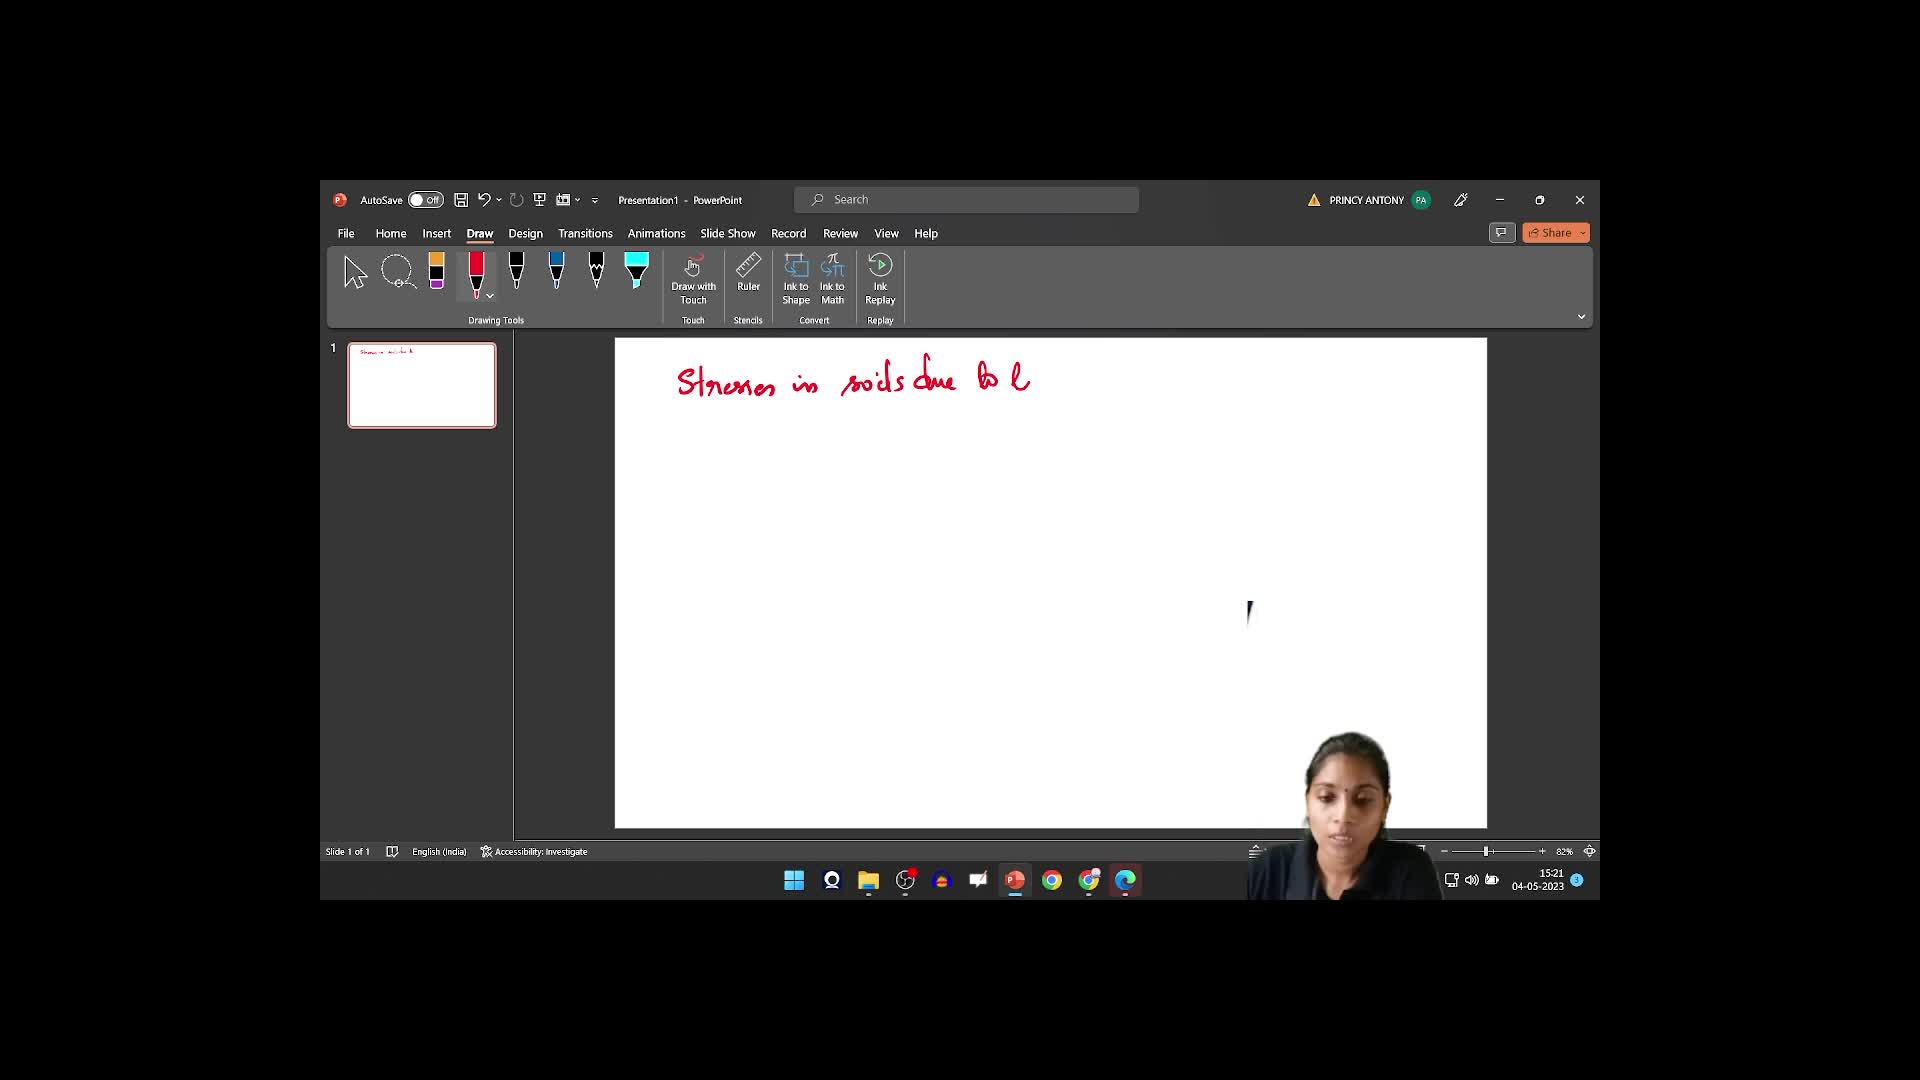Open the Slide Show tab
This screenshot has height=1080, width=1920.
[727, 233]
